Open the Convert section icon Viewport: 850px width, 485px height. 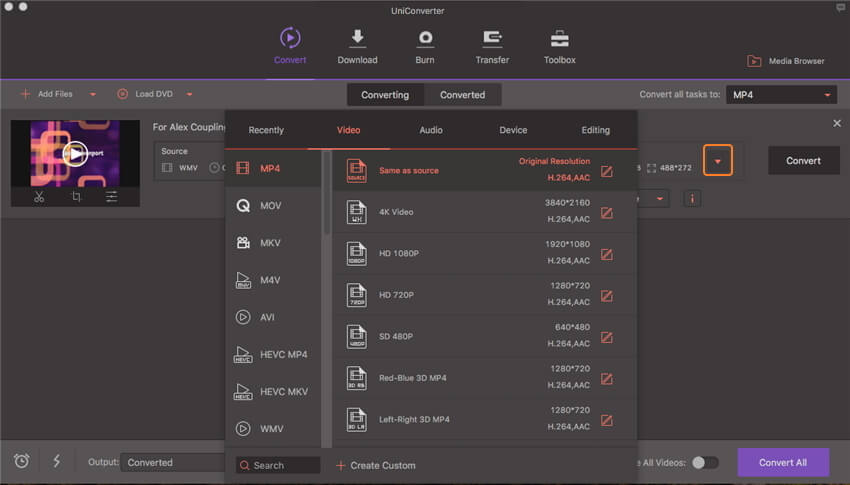[x=290, y=38]
